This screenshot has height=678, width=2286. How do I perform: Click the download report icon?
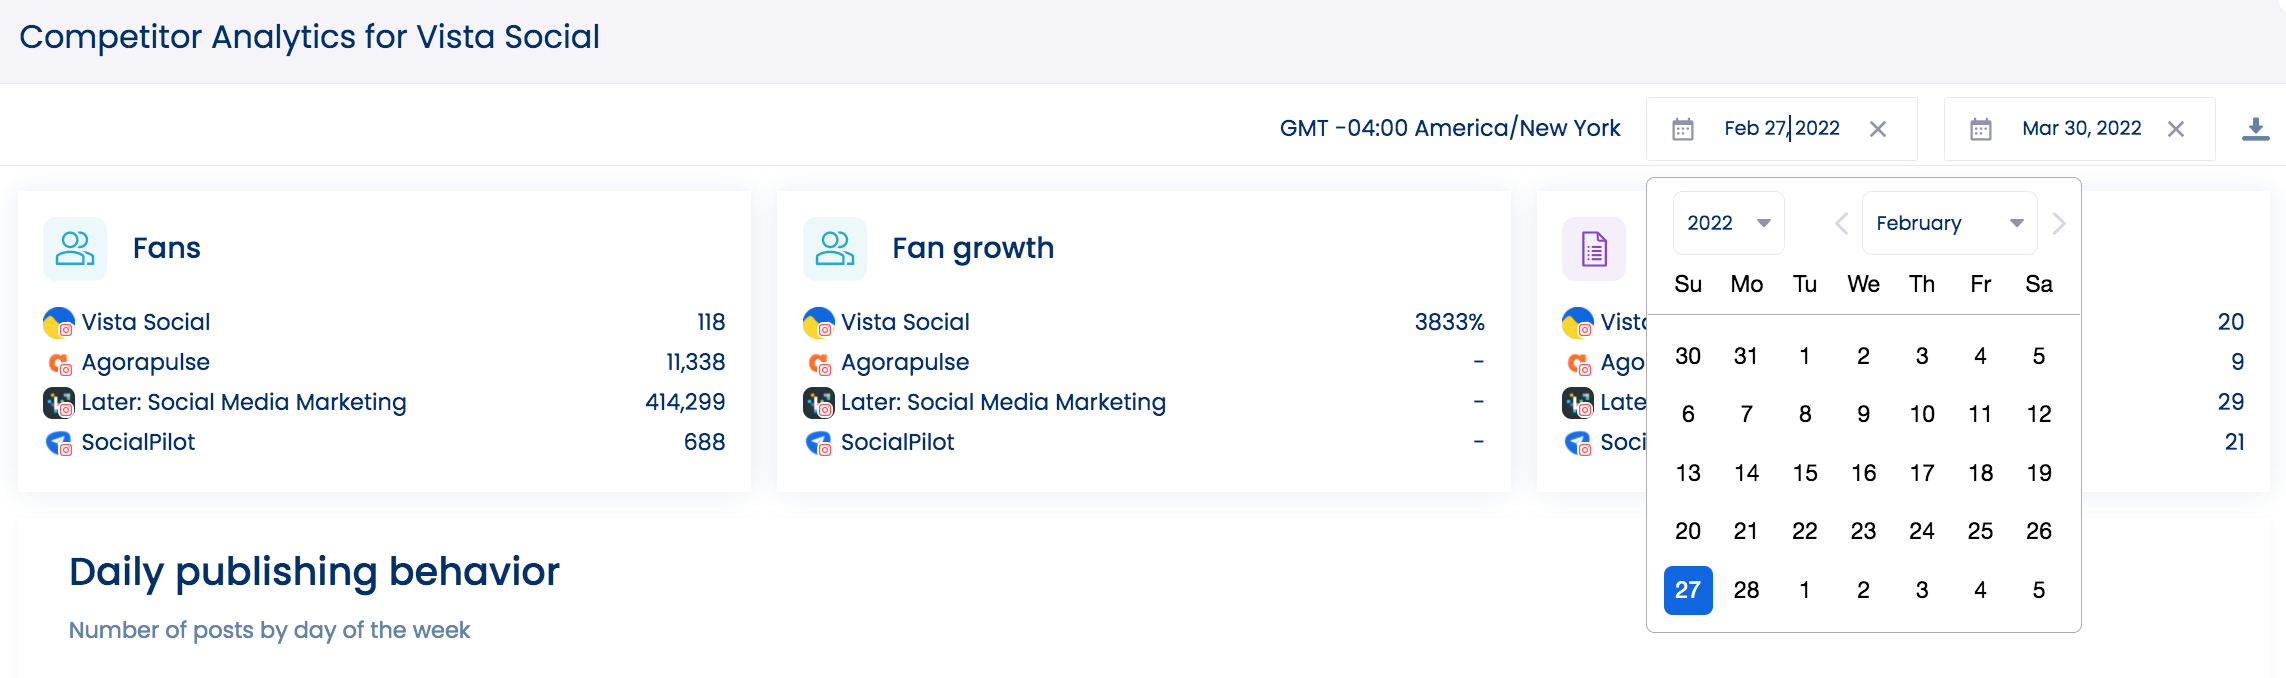click(2255, 129)
